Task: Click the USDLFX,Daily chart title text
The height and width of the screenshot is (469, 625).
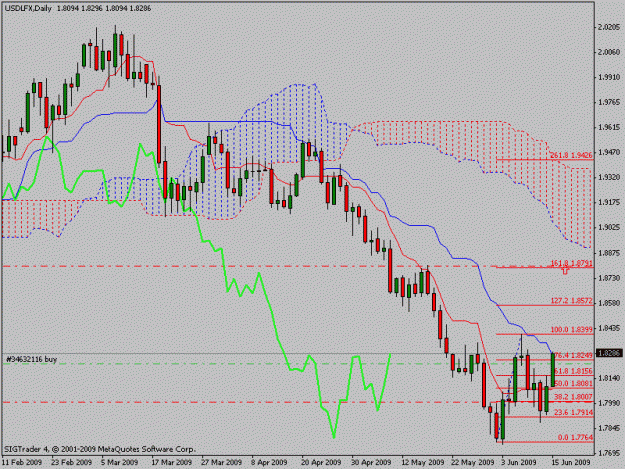Action: pos(28,8)
